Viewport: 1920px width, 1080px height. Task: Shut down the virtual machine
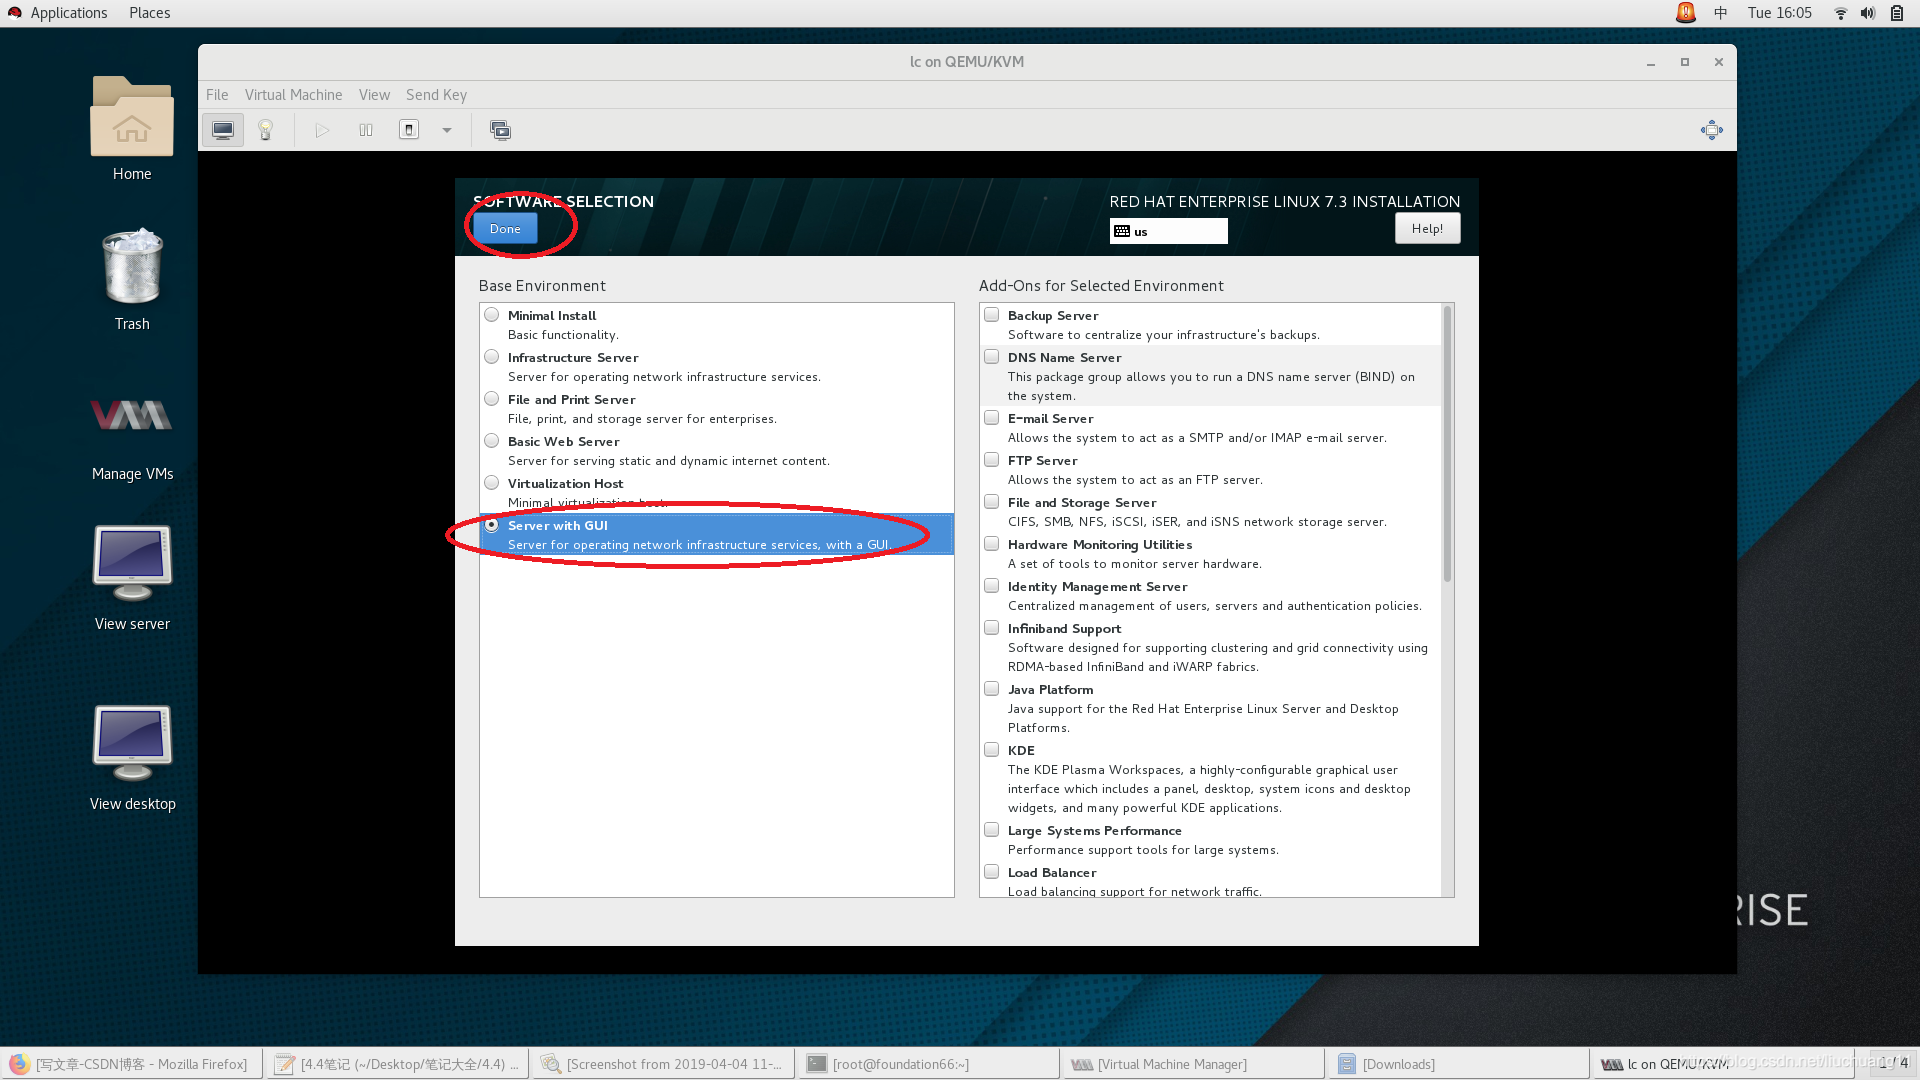(409, 130)
